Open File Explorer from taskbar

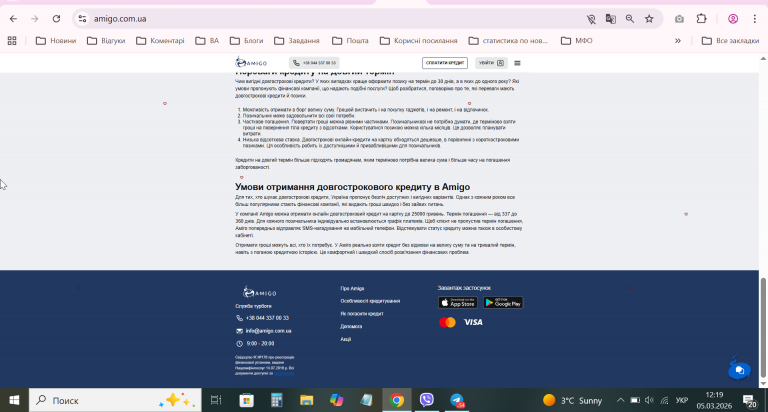[307, 400]
